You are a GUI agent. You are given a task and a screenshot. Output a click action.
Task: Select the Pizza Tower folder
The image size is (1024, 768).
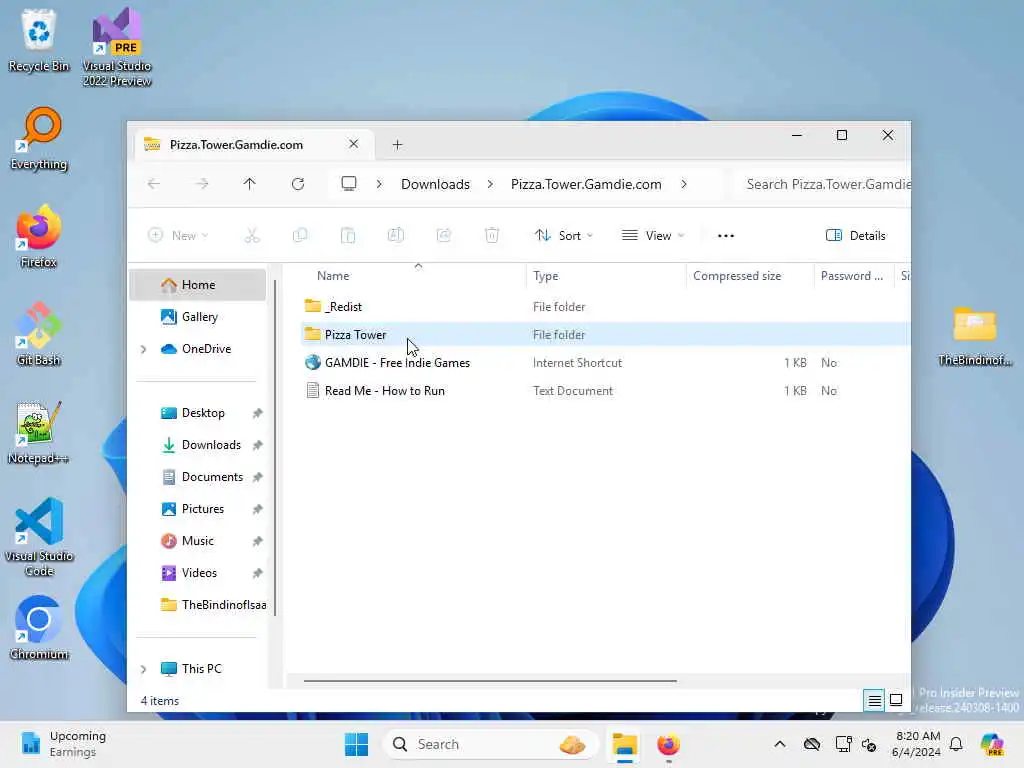[x=604, y=334]
